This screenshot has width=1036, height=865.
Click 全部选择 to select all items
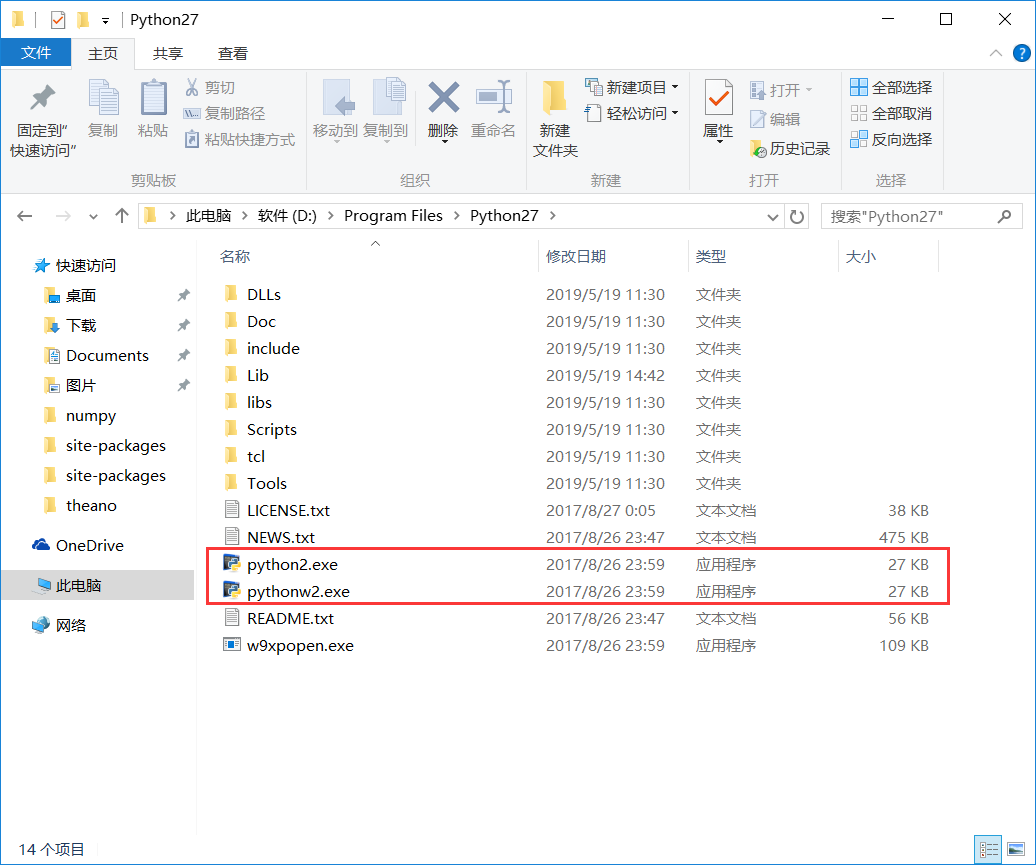[890, 87]
